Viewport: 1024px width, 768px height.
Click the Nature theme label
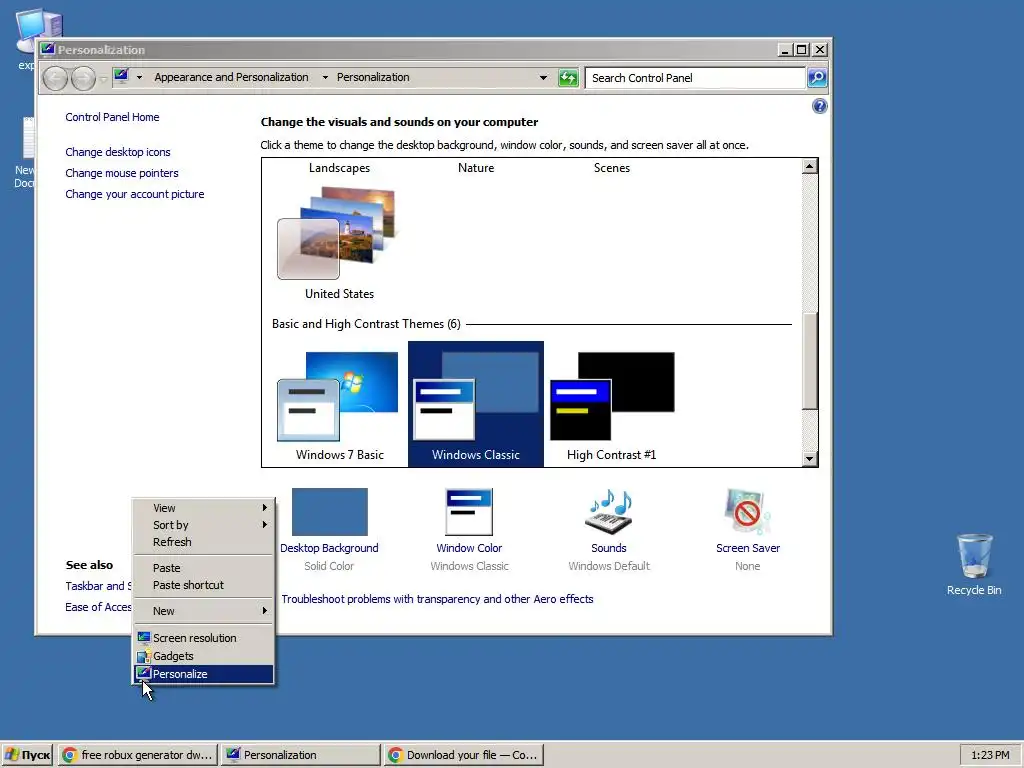[475, 168]
